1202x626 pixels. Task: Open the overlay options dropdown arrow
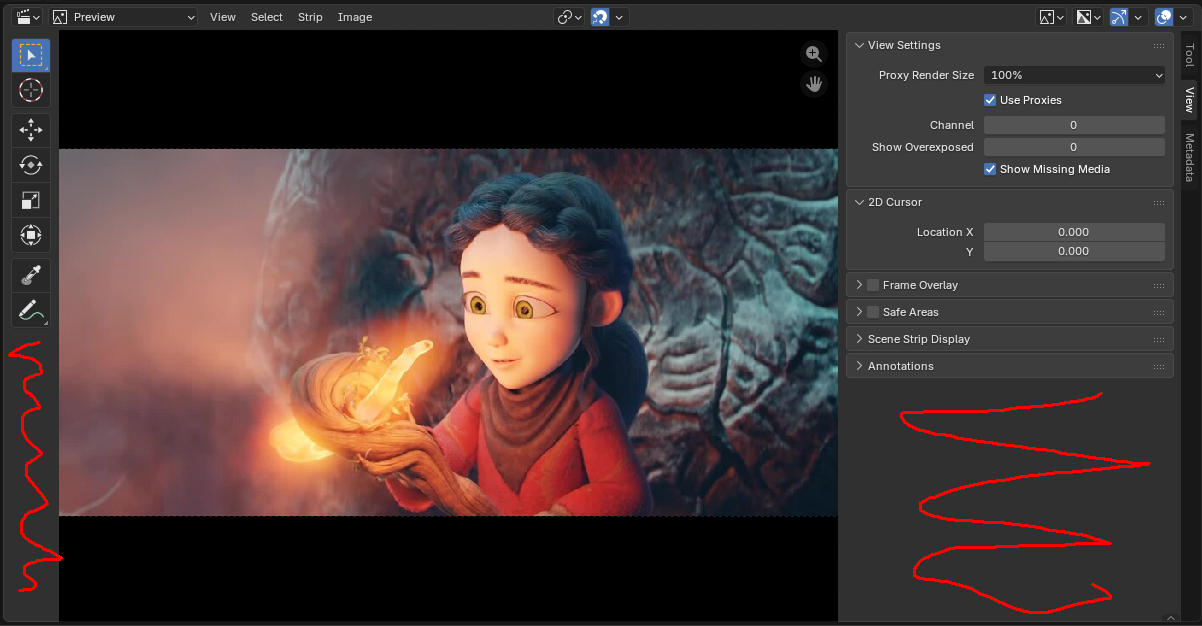pos(1182,17)
